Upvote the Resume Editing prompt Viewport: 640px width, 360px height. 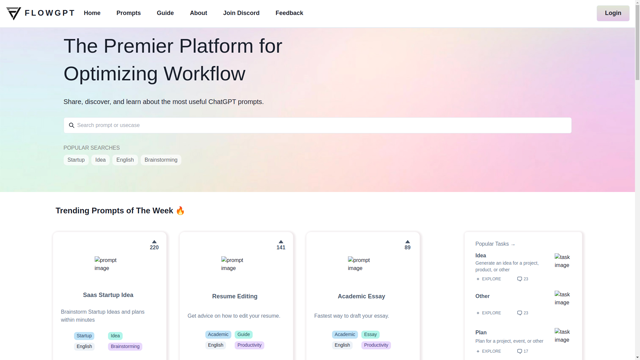281,242
